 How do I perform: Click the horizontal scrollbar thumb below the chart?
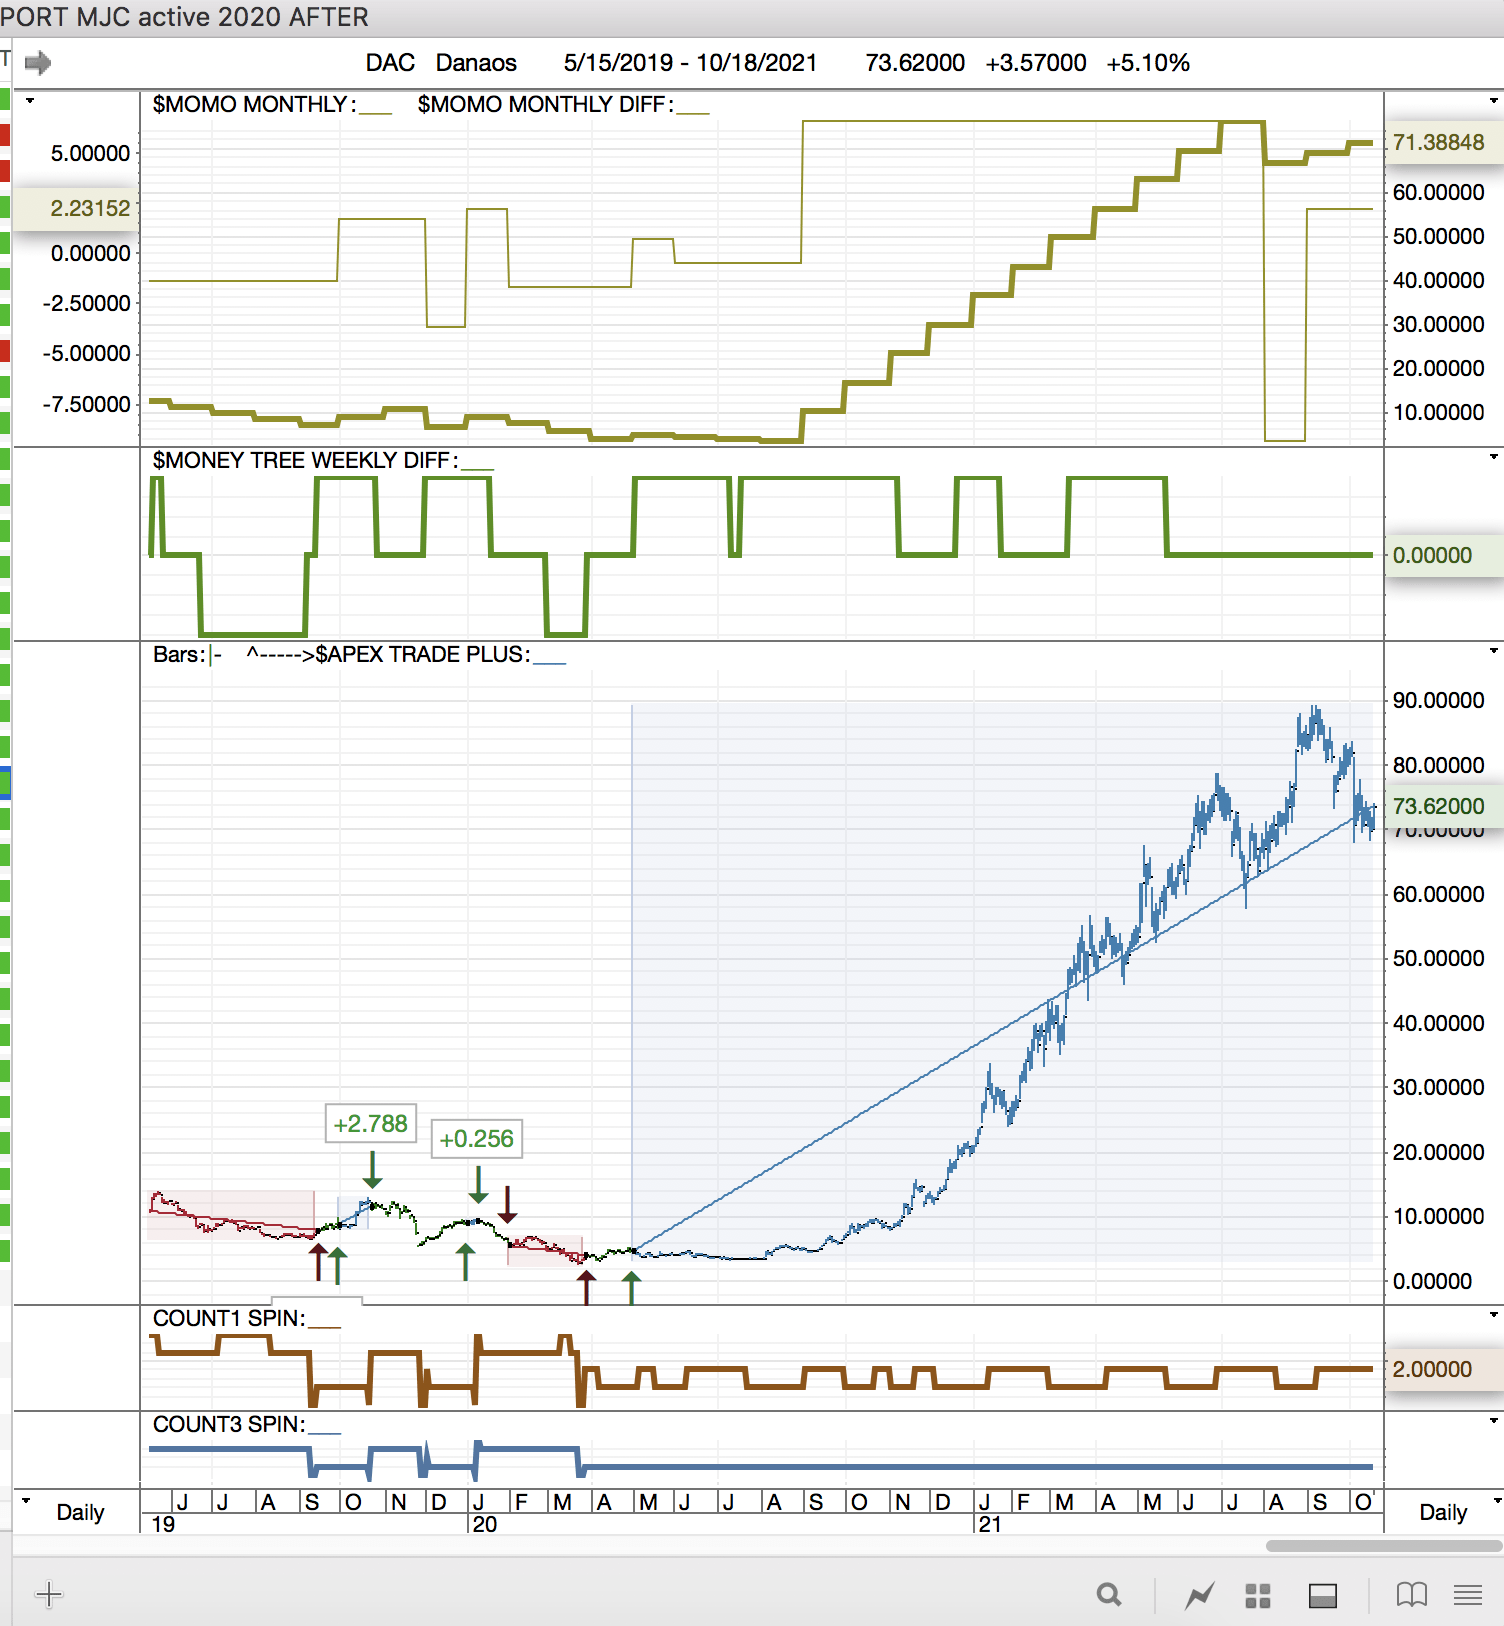pos(1384,1546)
